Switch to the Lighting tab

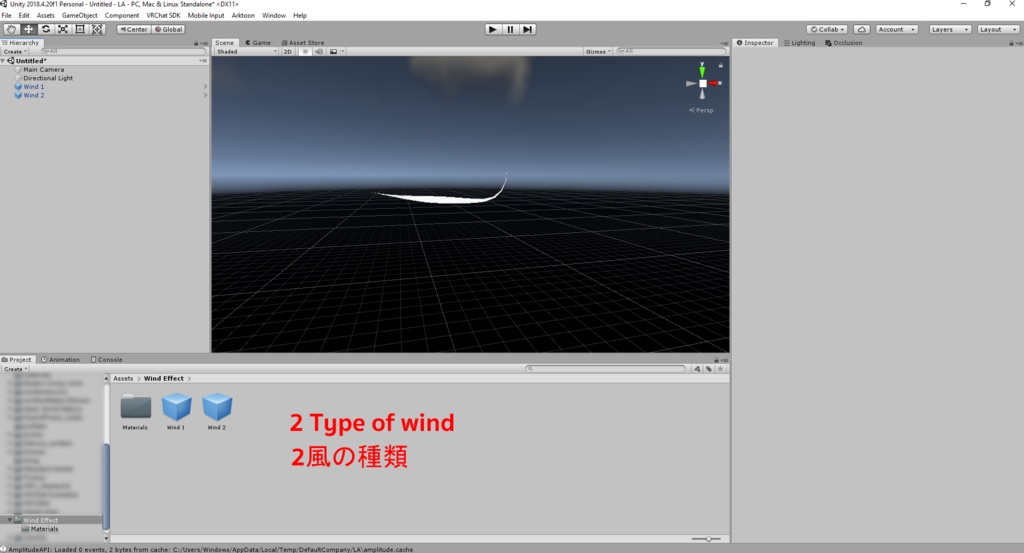tap(799, 42)
